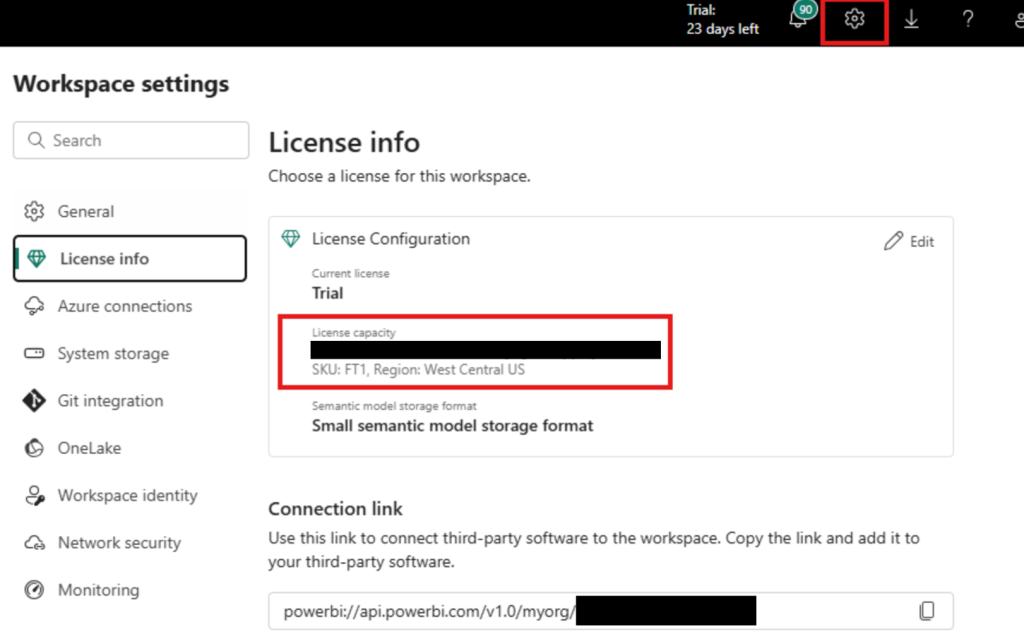Copy the connection link with the copy icon

pos(927,610)
